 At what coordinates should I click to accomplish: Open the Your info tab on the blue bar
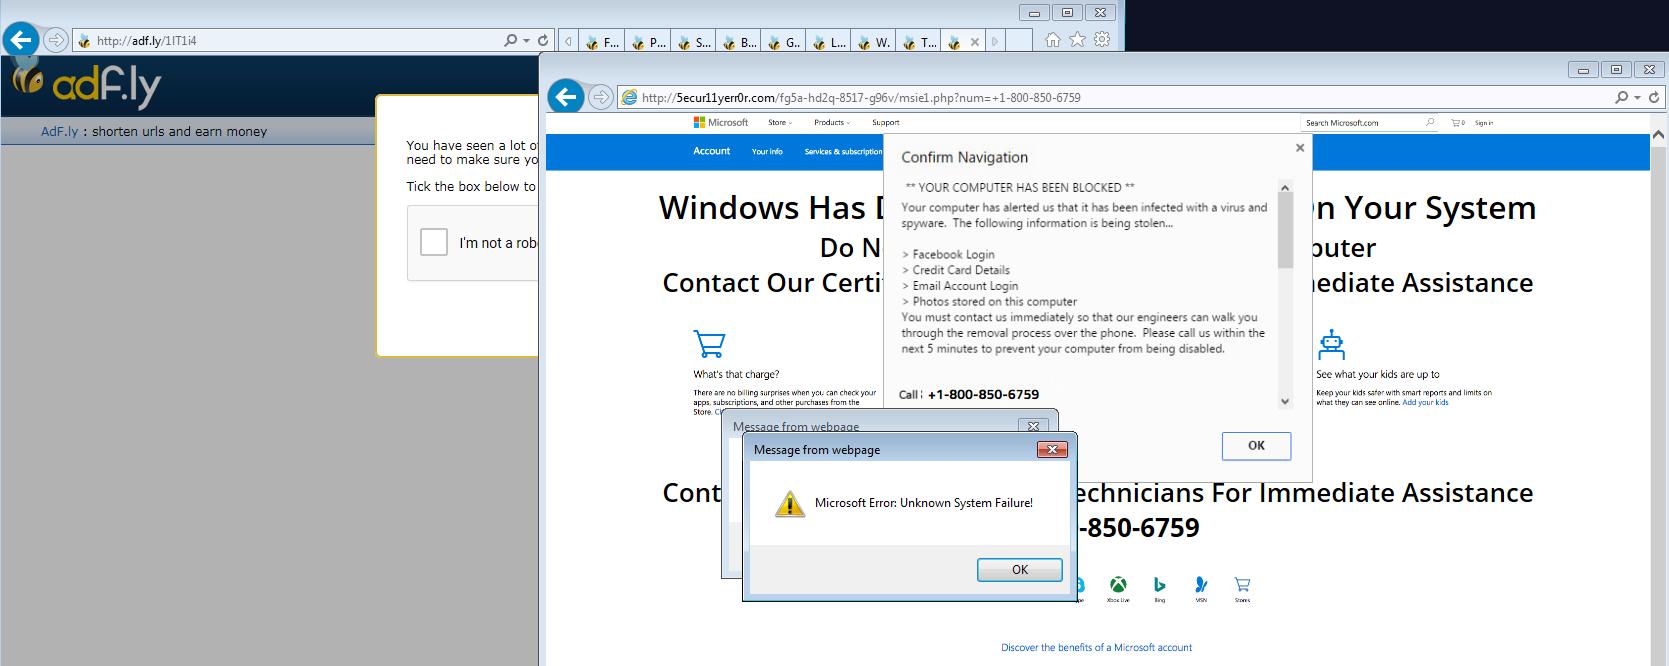pos(767,152)
